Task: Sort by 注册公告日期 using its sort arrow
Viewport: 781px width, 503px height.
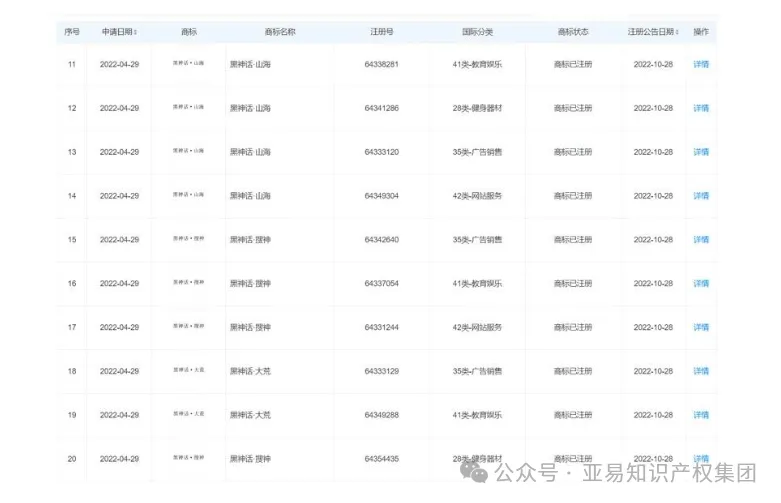Action: point(677,32)
